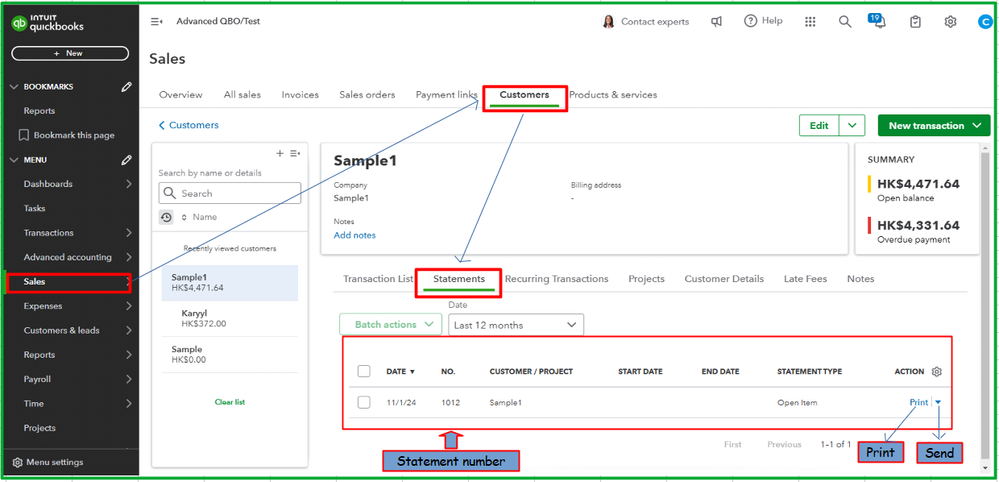Select customer Sample HK$0.00
Image resolution: width=999 pixels, height=482 pixels.
click(x=230, y=355)
